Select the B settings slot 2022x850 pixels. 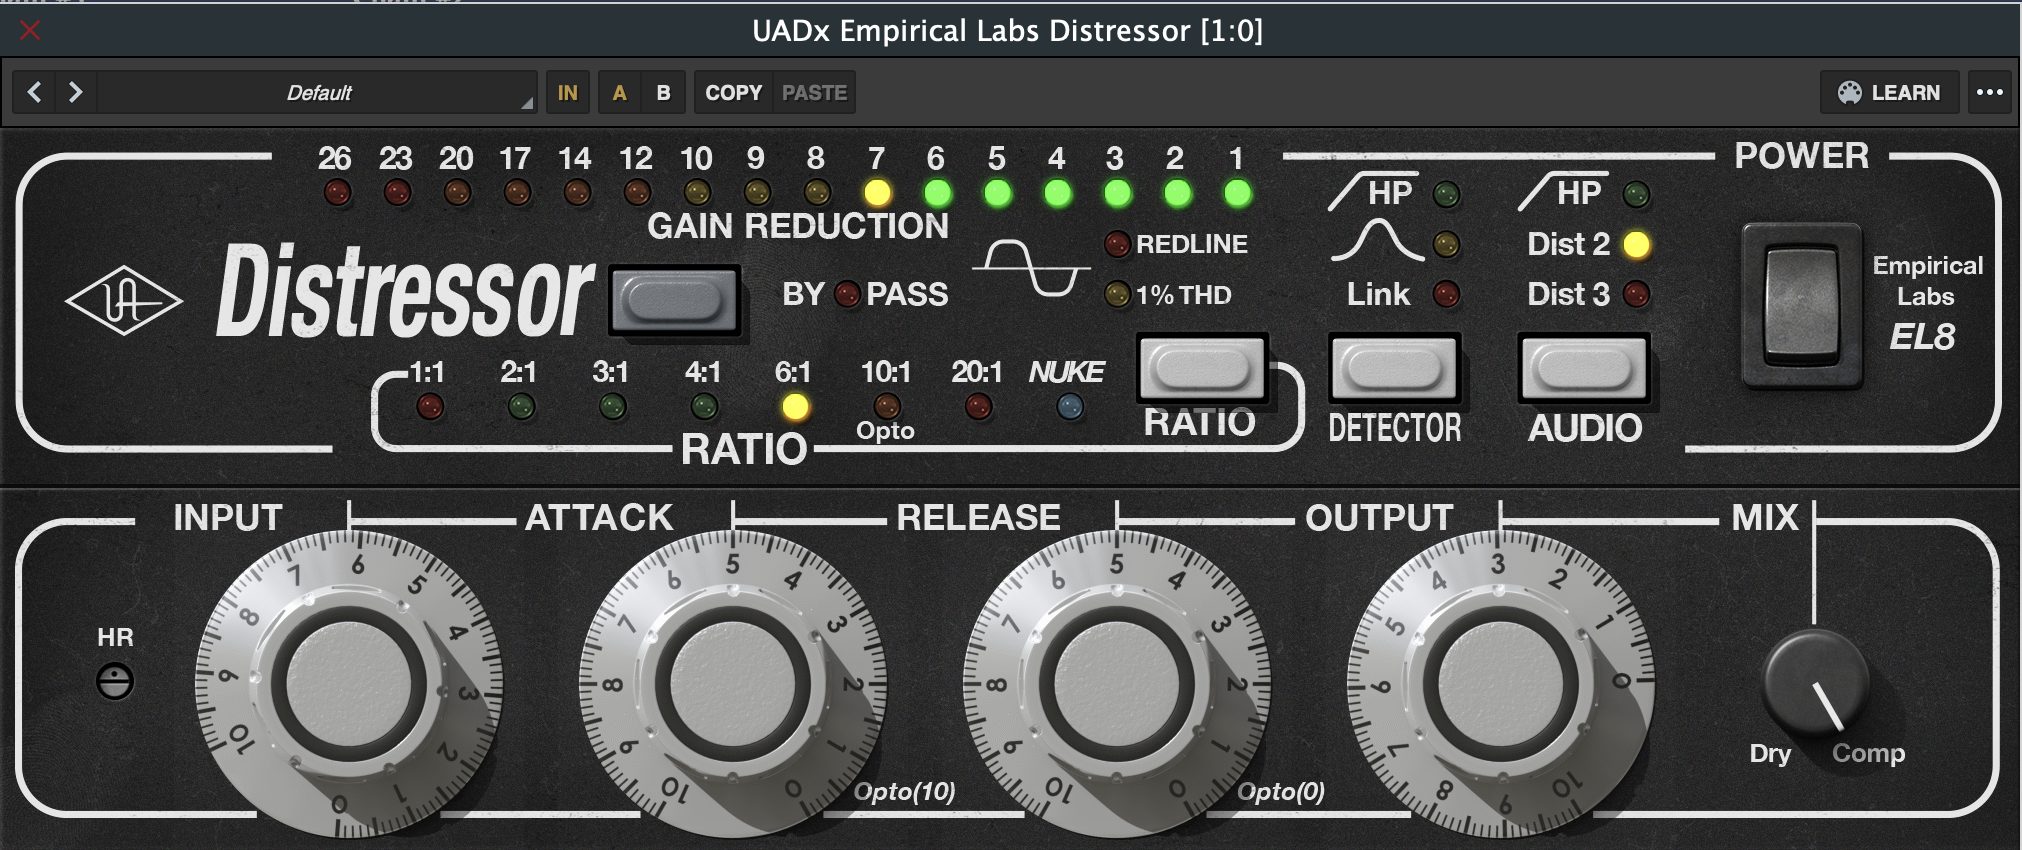pos(663,93)
